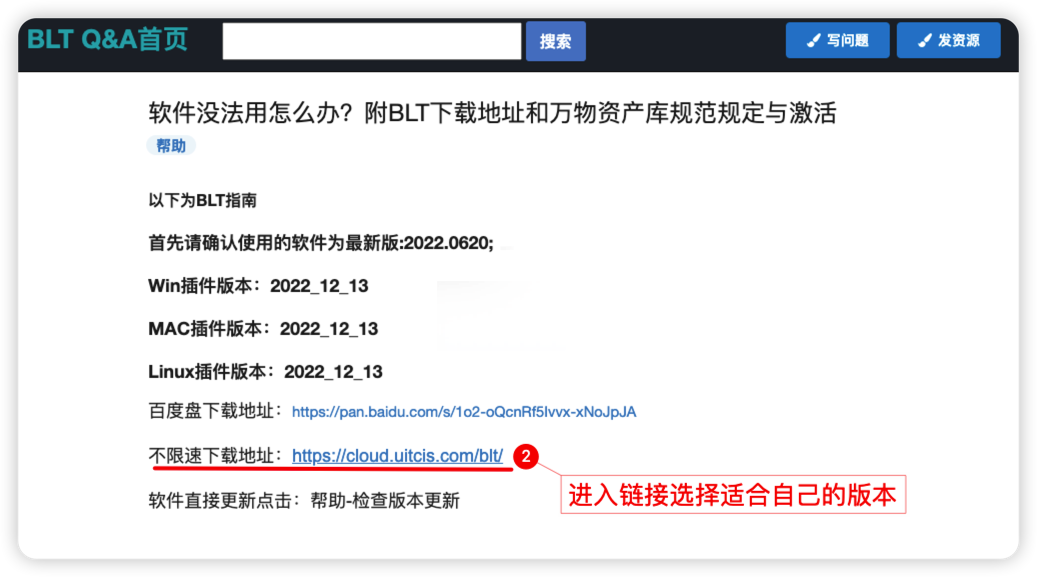Open the BLT Q&A首页 logo link
The height and width of the screenshot is (577, 1037).
pyautogui.click(x=108, y=40)
